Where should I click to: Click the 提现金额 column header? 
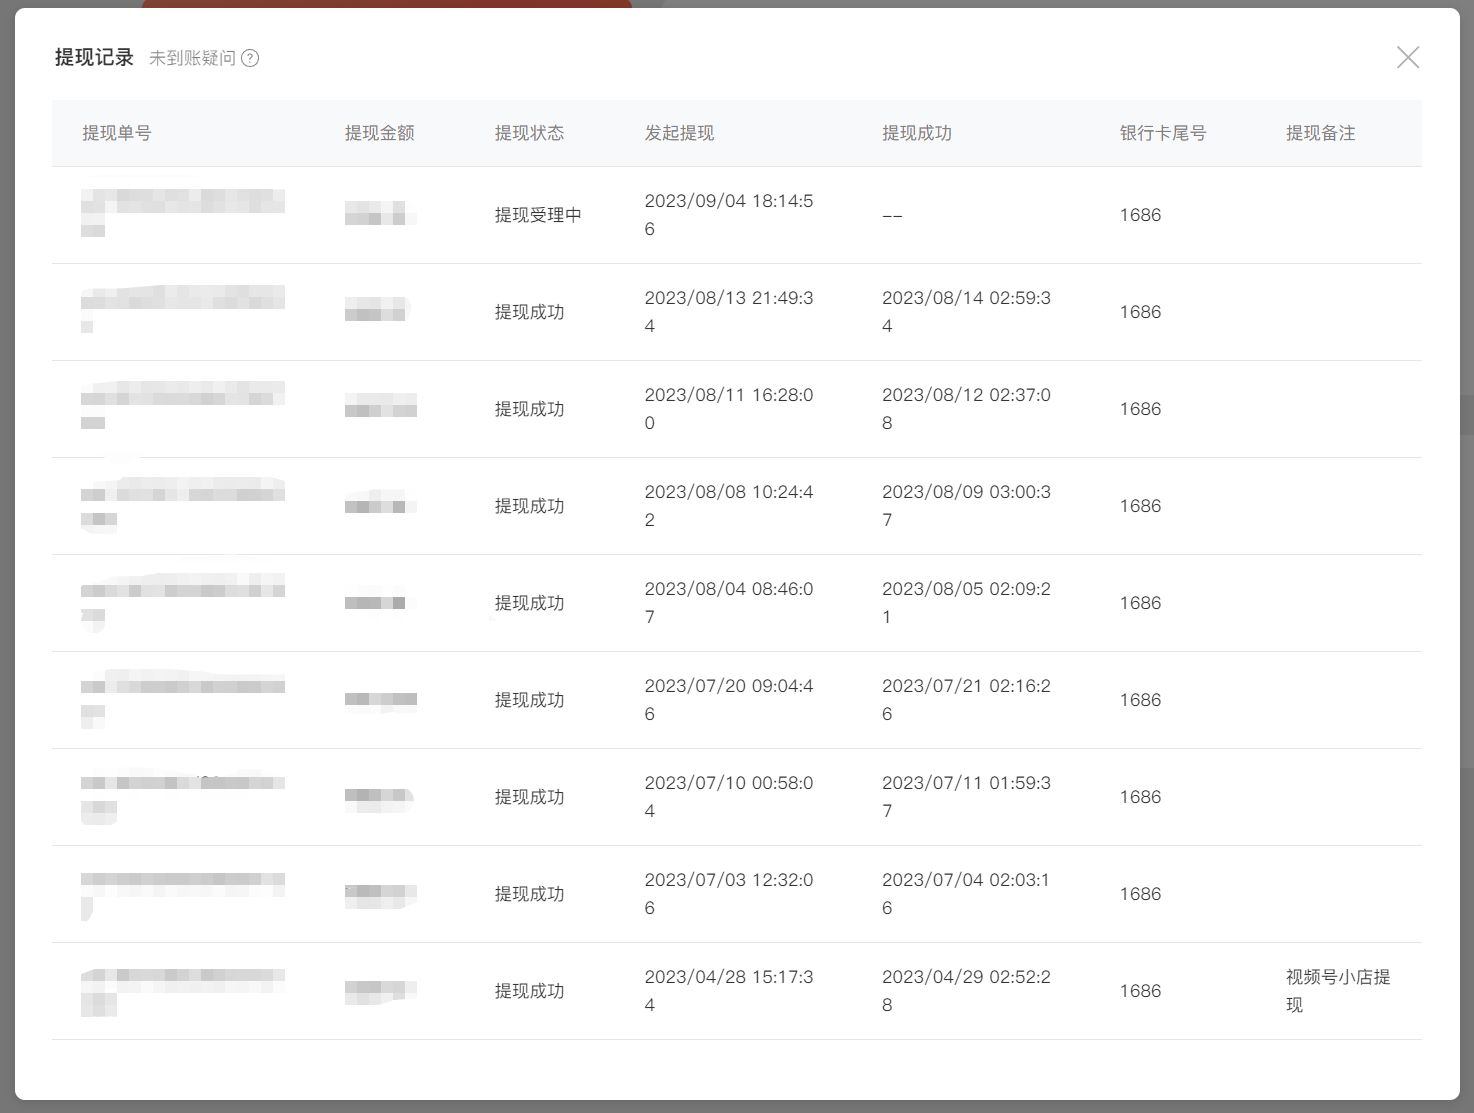380,132
